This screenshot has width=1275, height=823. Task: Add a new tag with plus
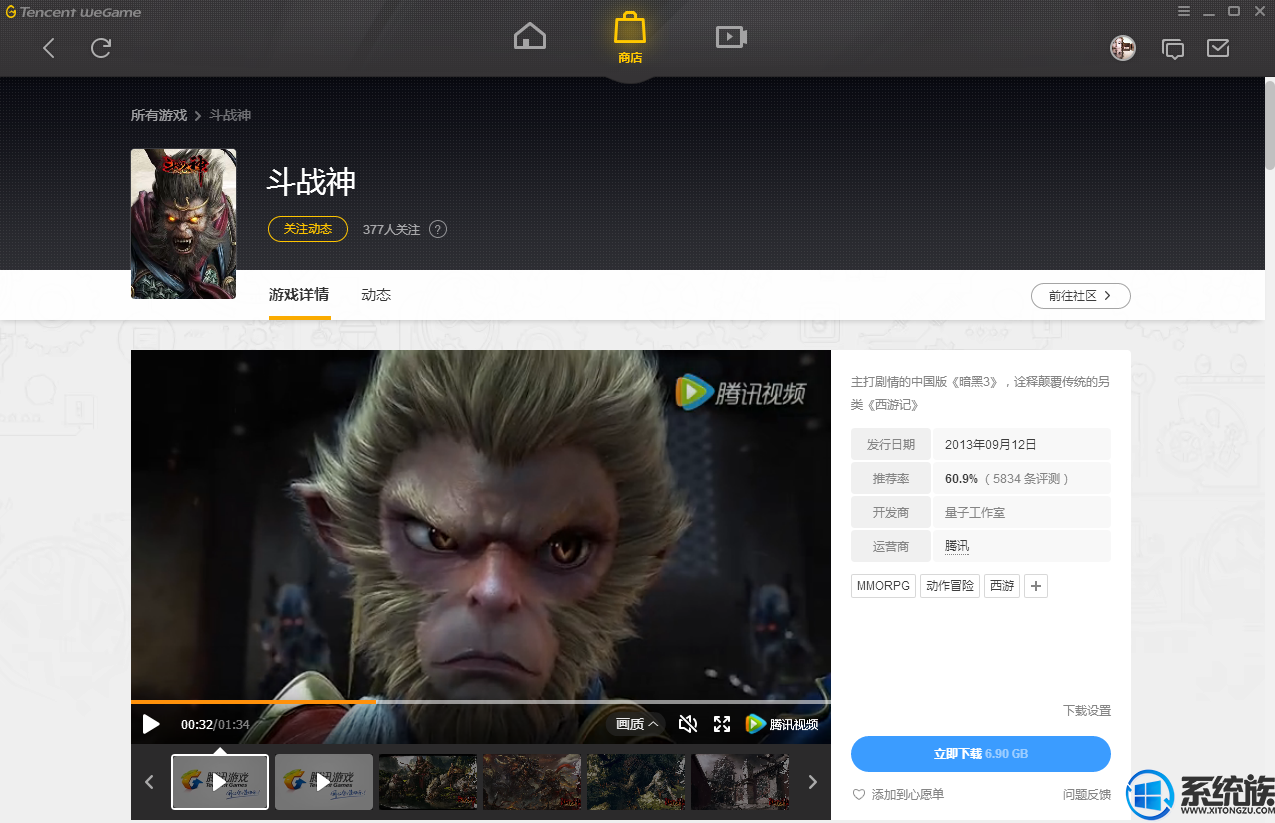point(1037,586)
